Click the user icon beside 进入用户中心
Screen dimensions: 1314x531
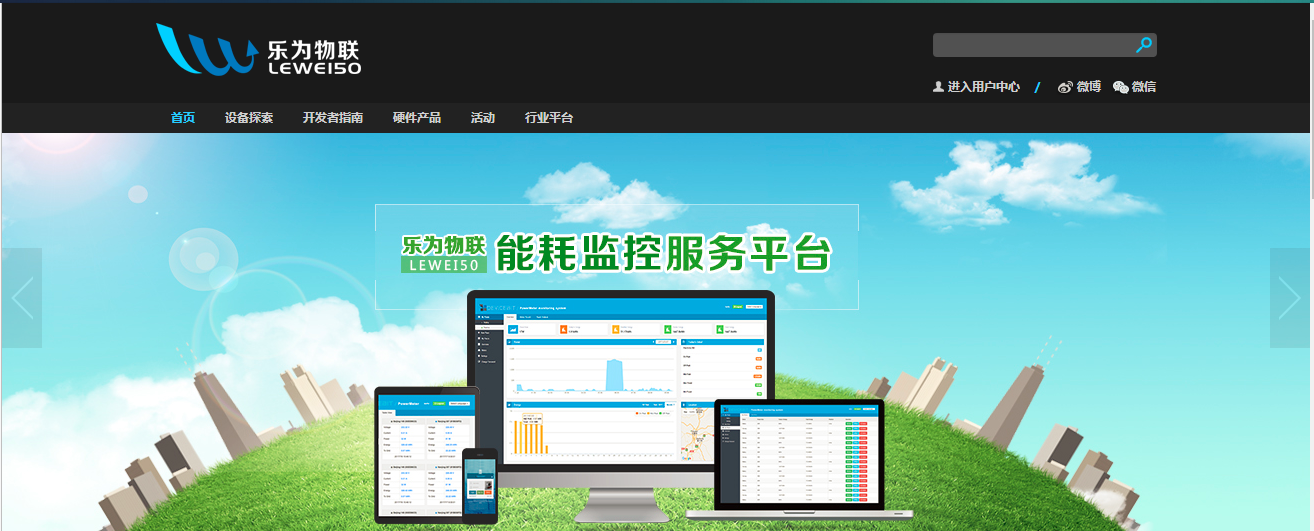[938, 87]
